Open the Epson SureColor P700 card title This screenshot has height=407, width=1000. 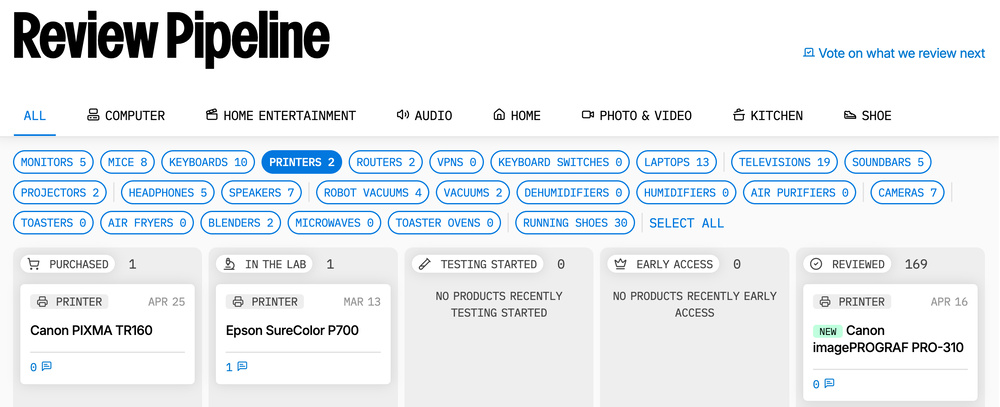(293, 330)
